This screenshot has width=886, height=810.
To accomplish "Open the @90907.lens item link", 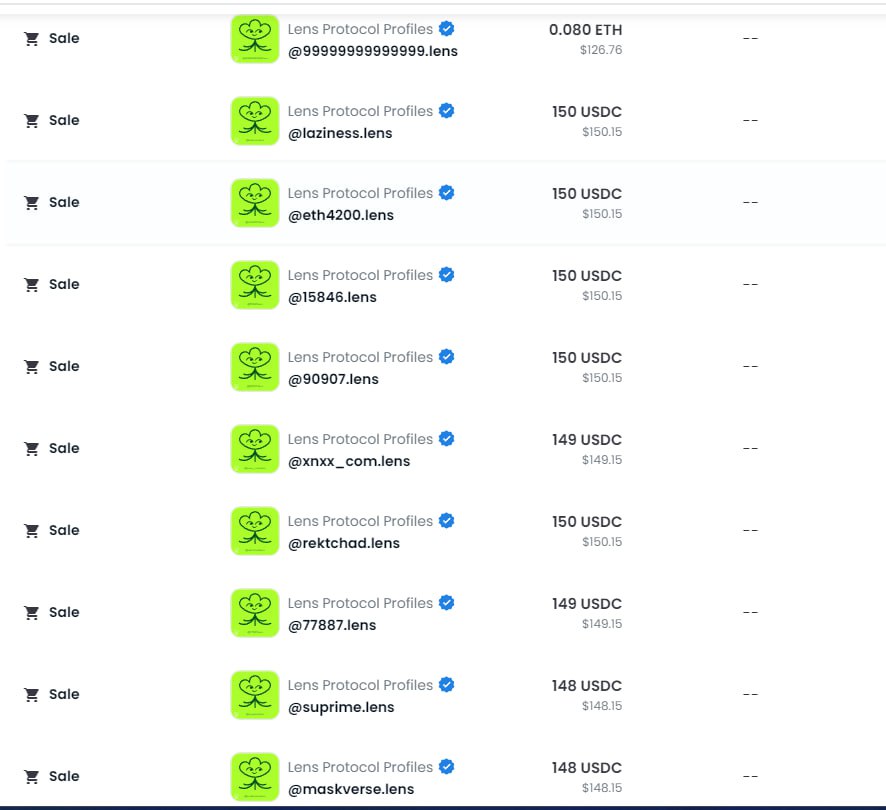I will click(x=333, y=379).
